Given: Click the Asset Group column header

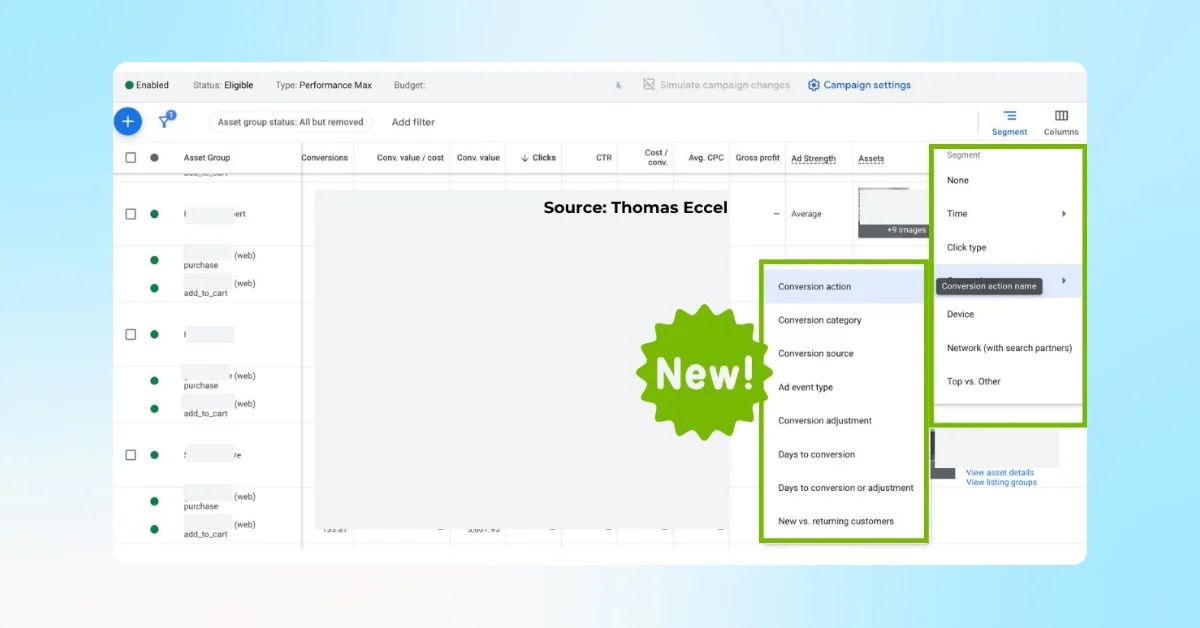Looking at the screenshot, I should point(207,158).
